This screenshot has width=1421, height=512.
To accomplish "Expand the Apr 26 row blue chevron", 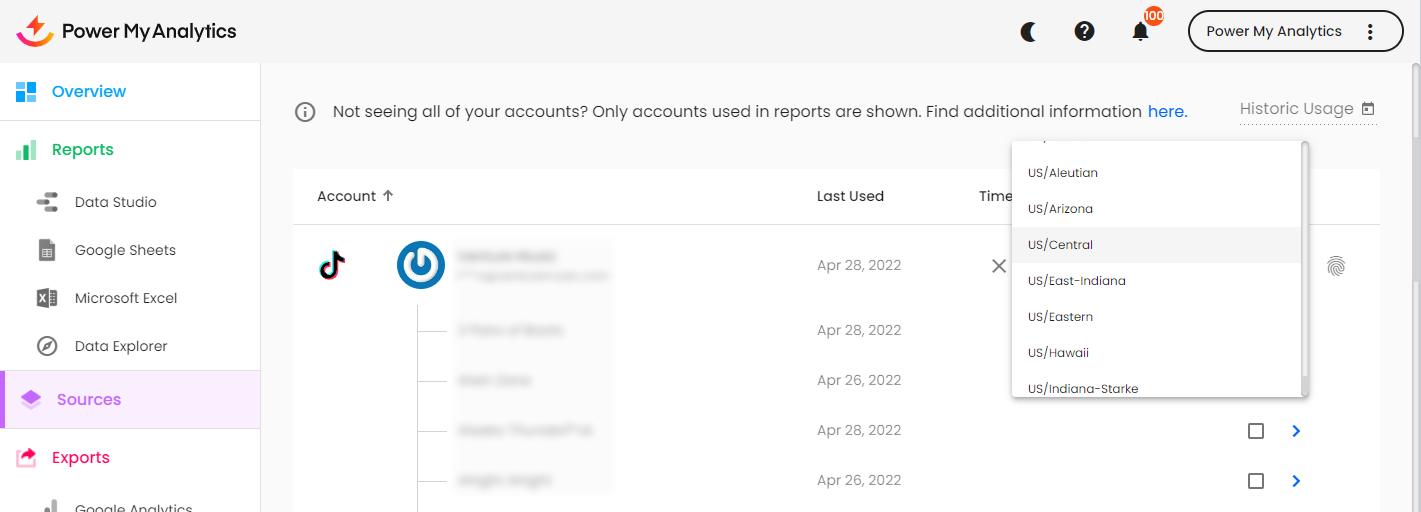I will pos(1296,481).
